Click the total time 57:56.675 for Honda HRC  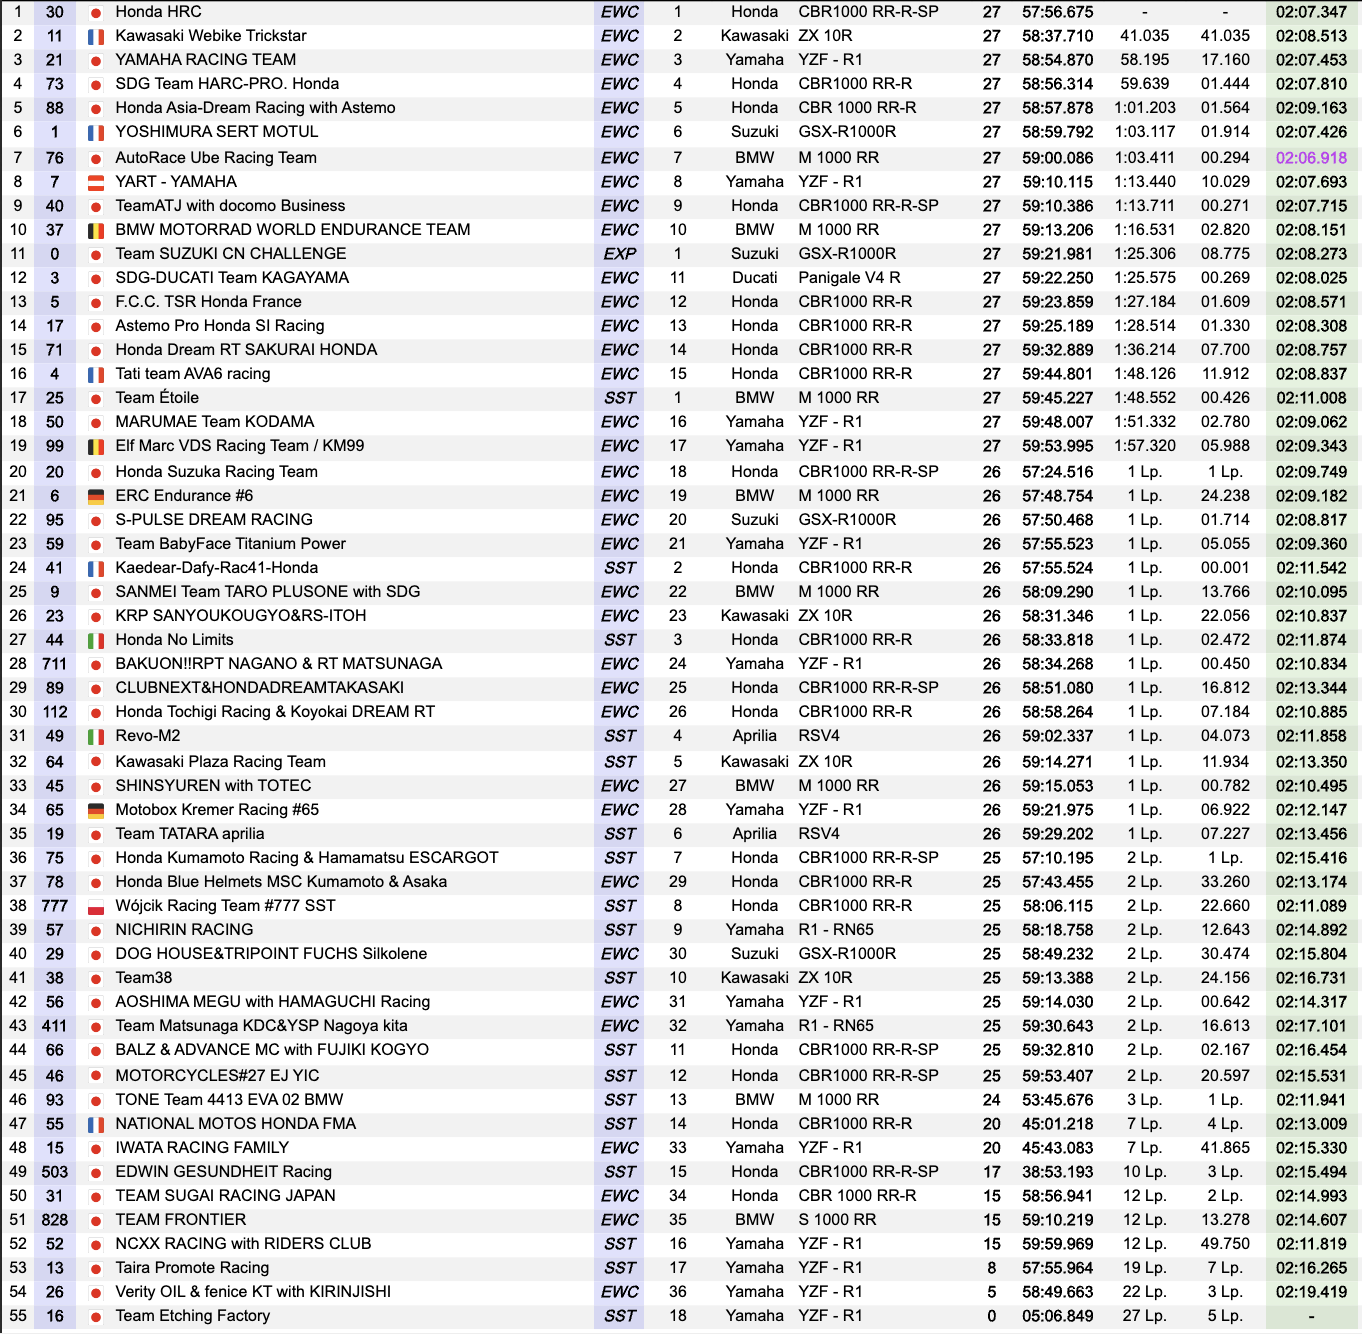tap(1057, 12)
